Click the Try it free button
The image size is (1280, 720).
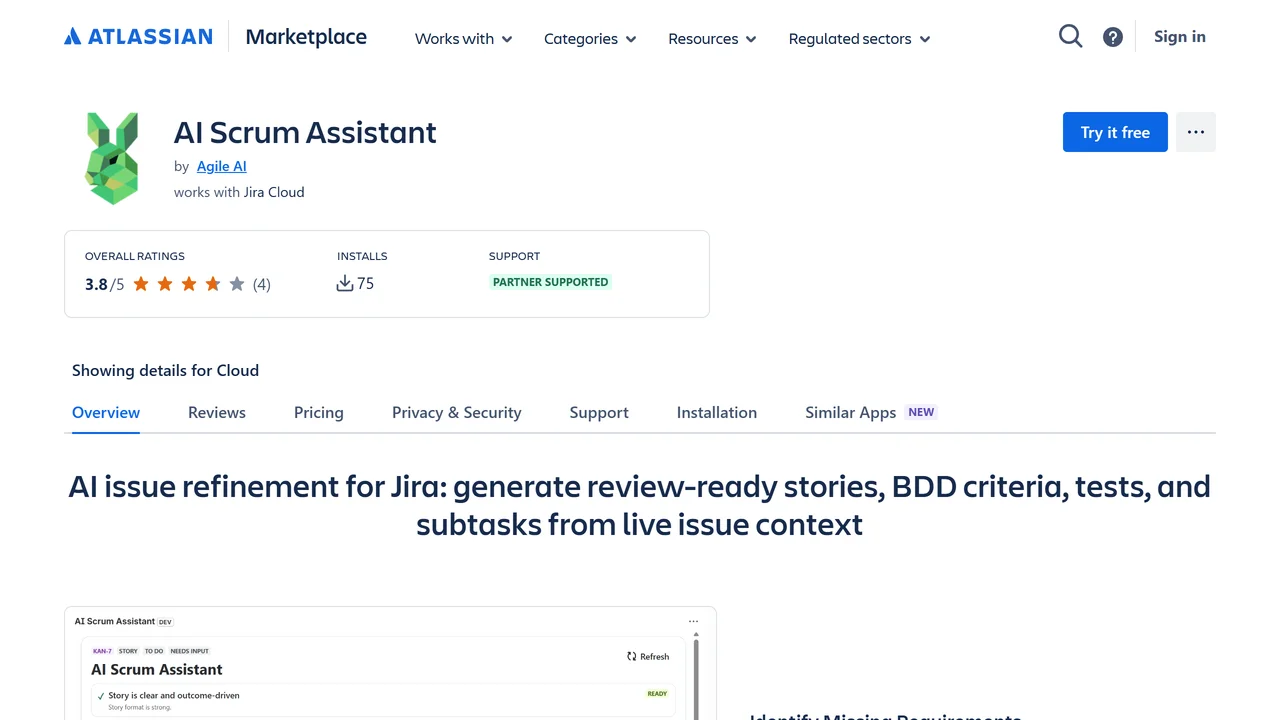pos(1115,132)
